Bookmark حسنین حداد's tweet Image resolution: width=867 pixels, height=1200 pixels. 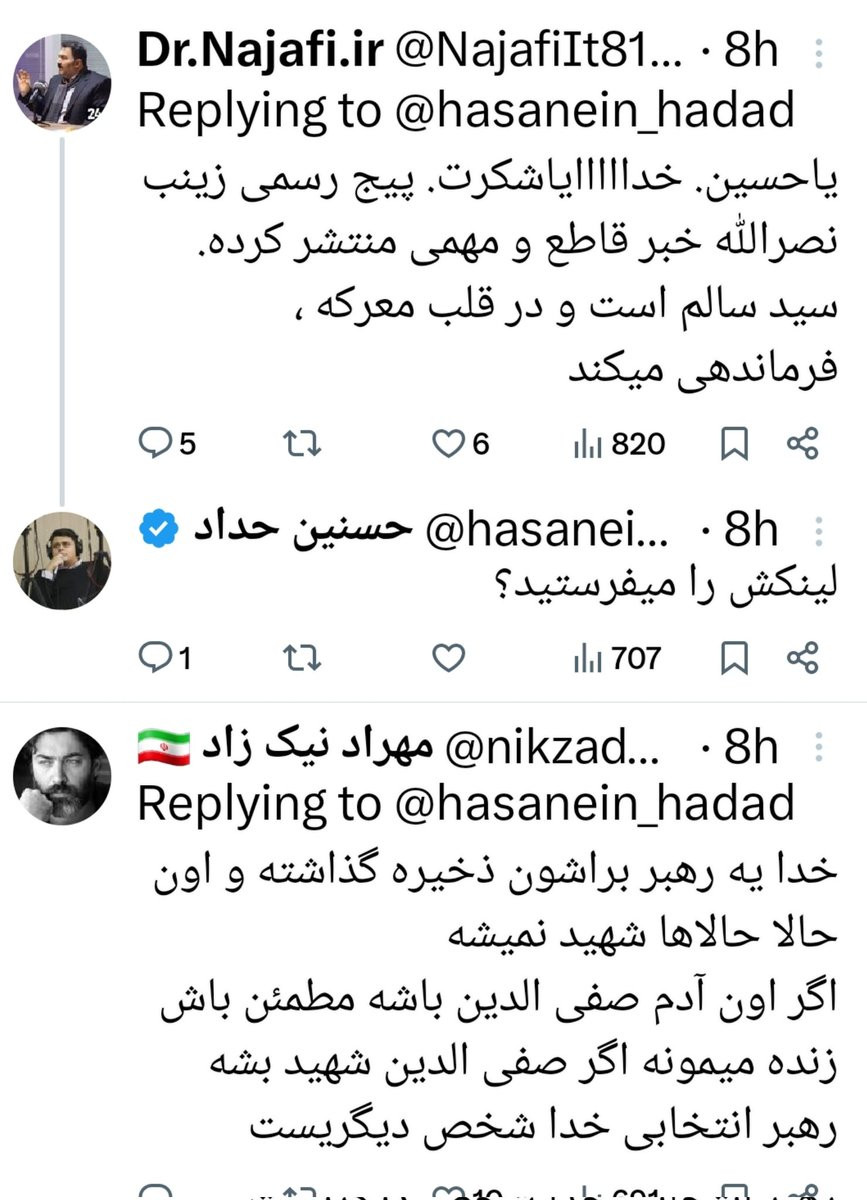735,658
